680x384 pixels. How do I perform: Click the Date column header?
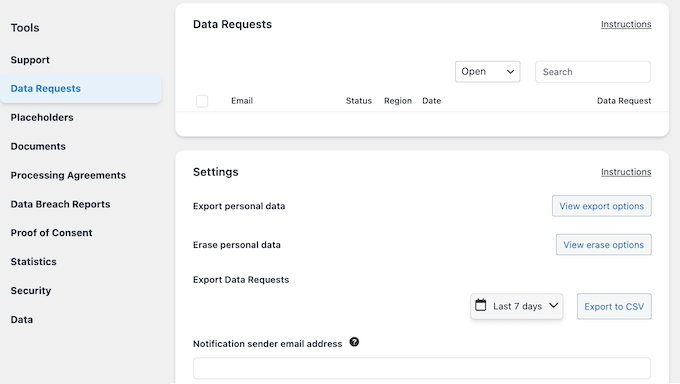tap(432, 101)
